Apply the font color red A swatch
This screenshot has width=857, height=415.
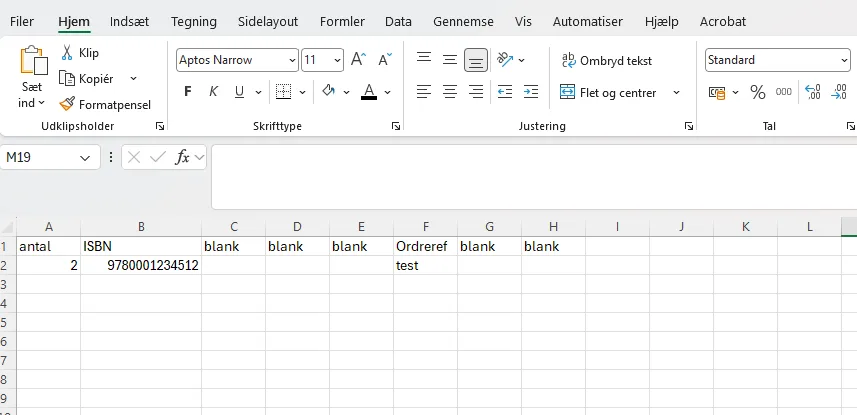(369, 92)
